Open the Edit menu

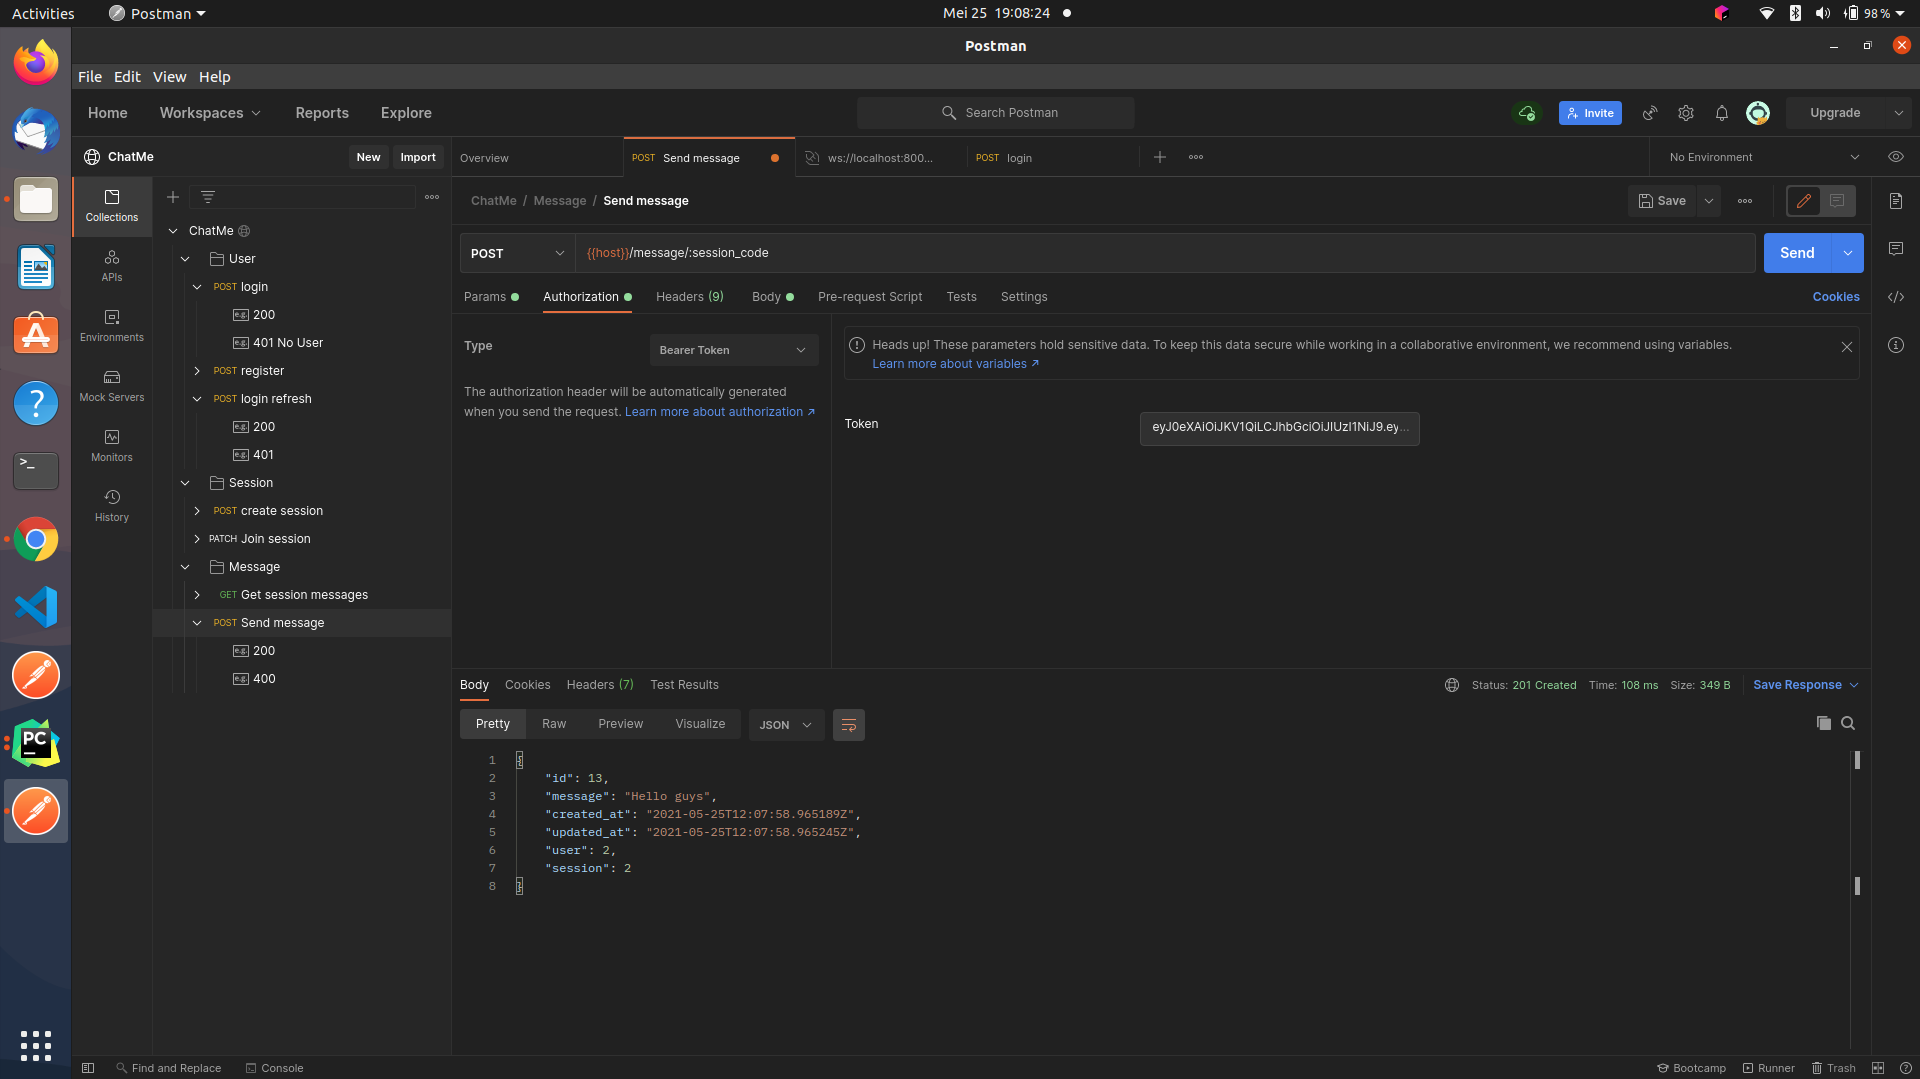pos(127,77)
